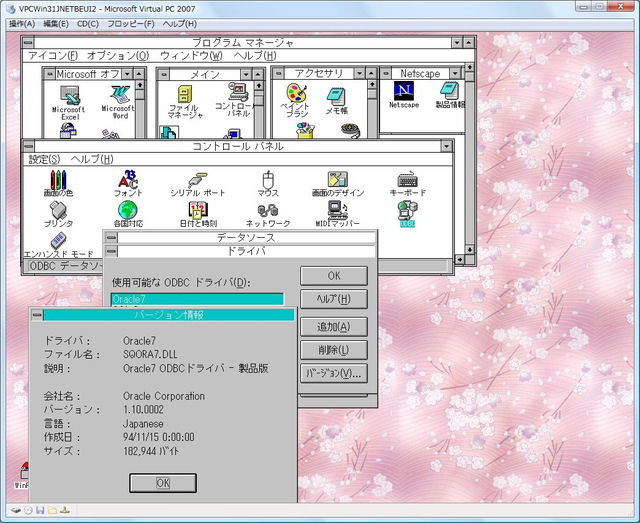640x523 pixels.
Task: Open the MIDIマッパー control panel icon
Action: click(x=338, y=215)
